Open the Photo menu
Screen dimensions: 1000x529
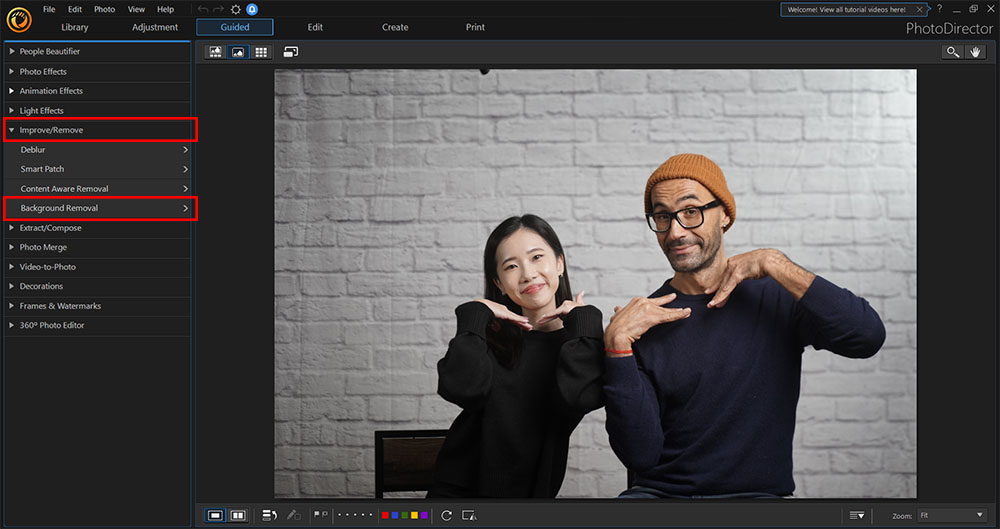[x=105, y=10]
